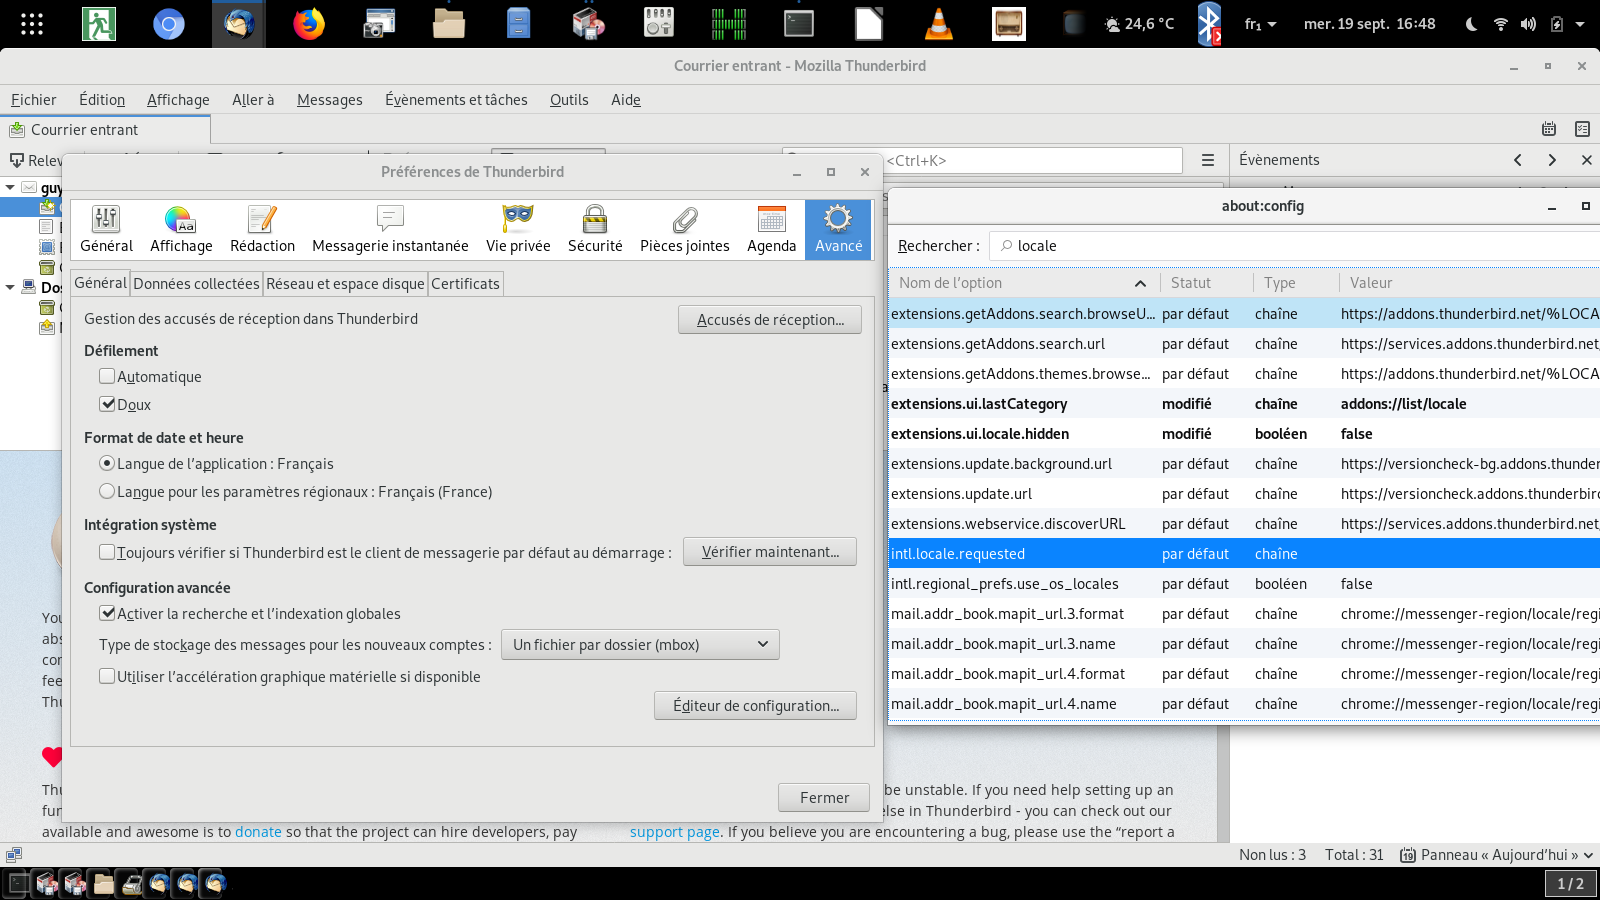Enable Automatique scrolling checkbox
This screenshot has width=1600, height=900.
tap(107, 376)
